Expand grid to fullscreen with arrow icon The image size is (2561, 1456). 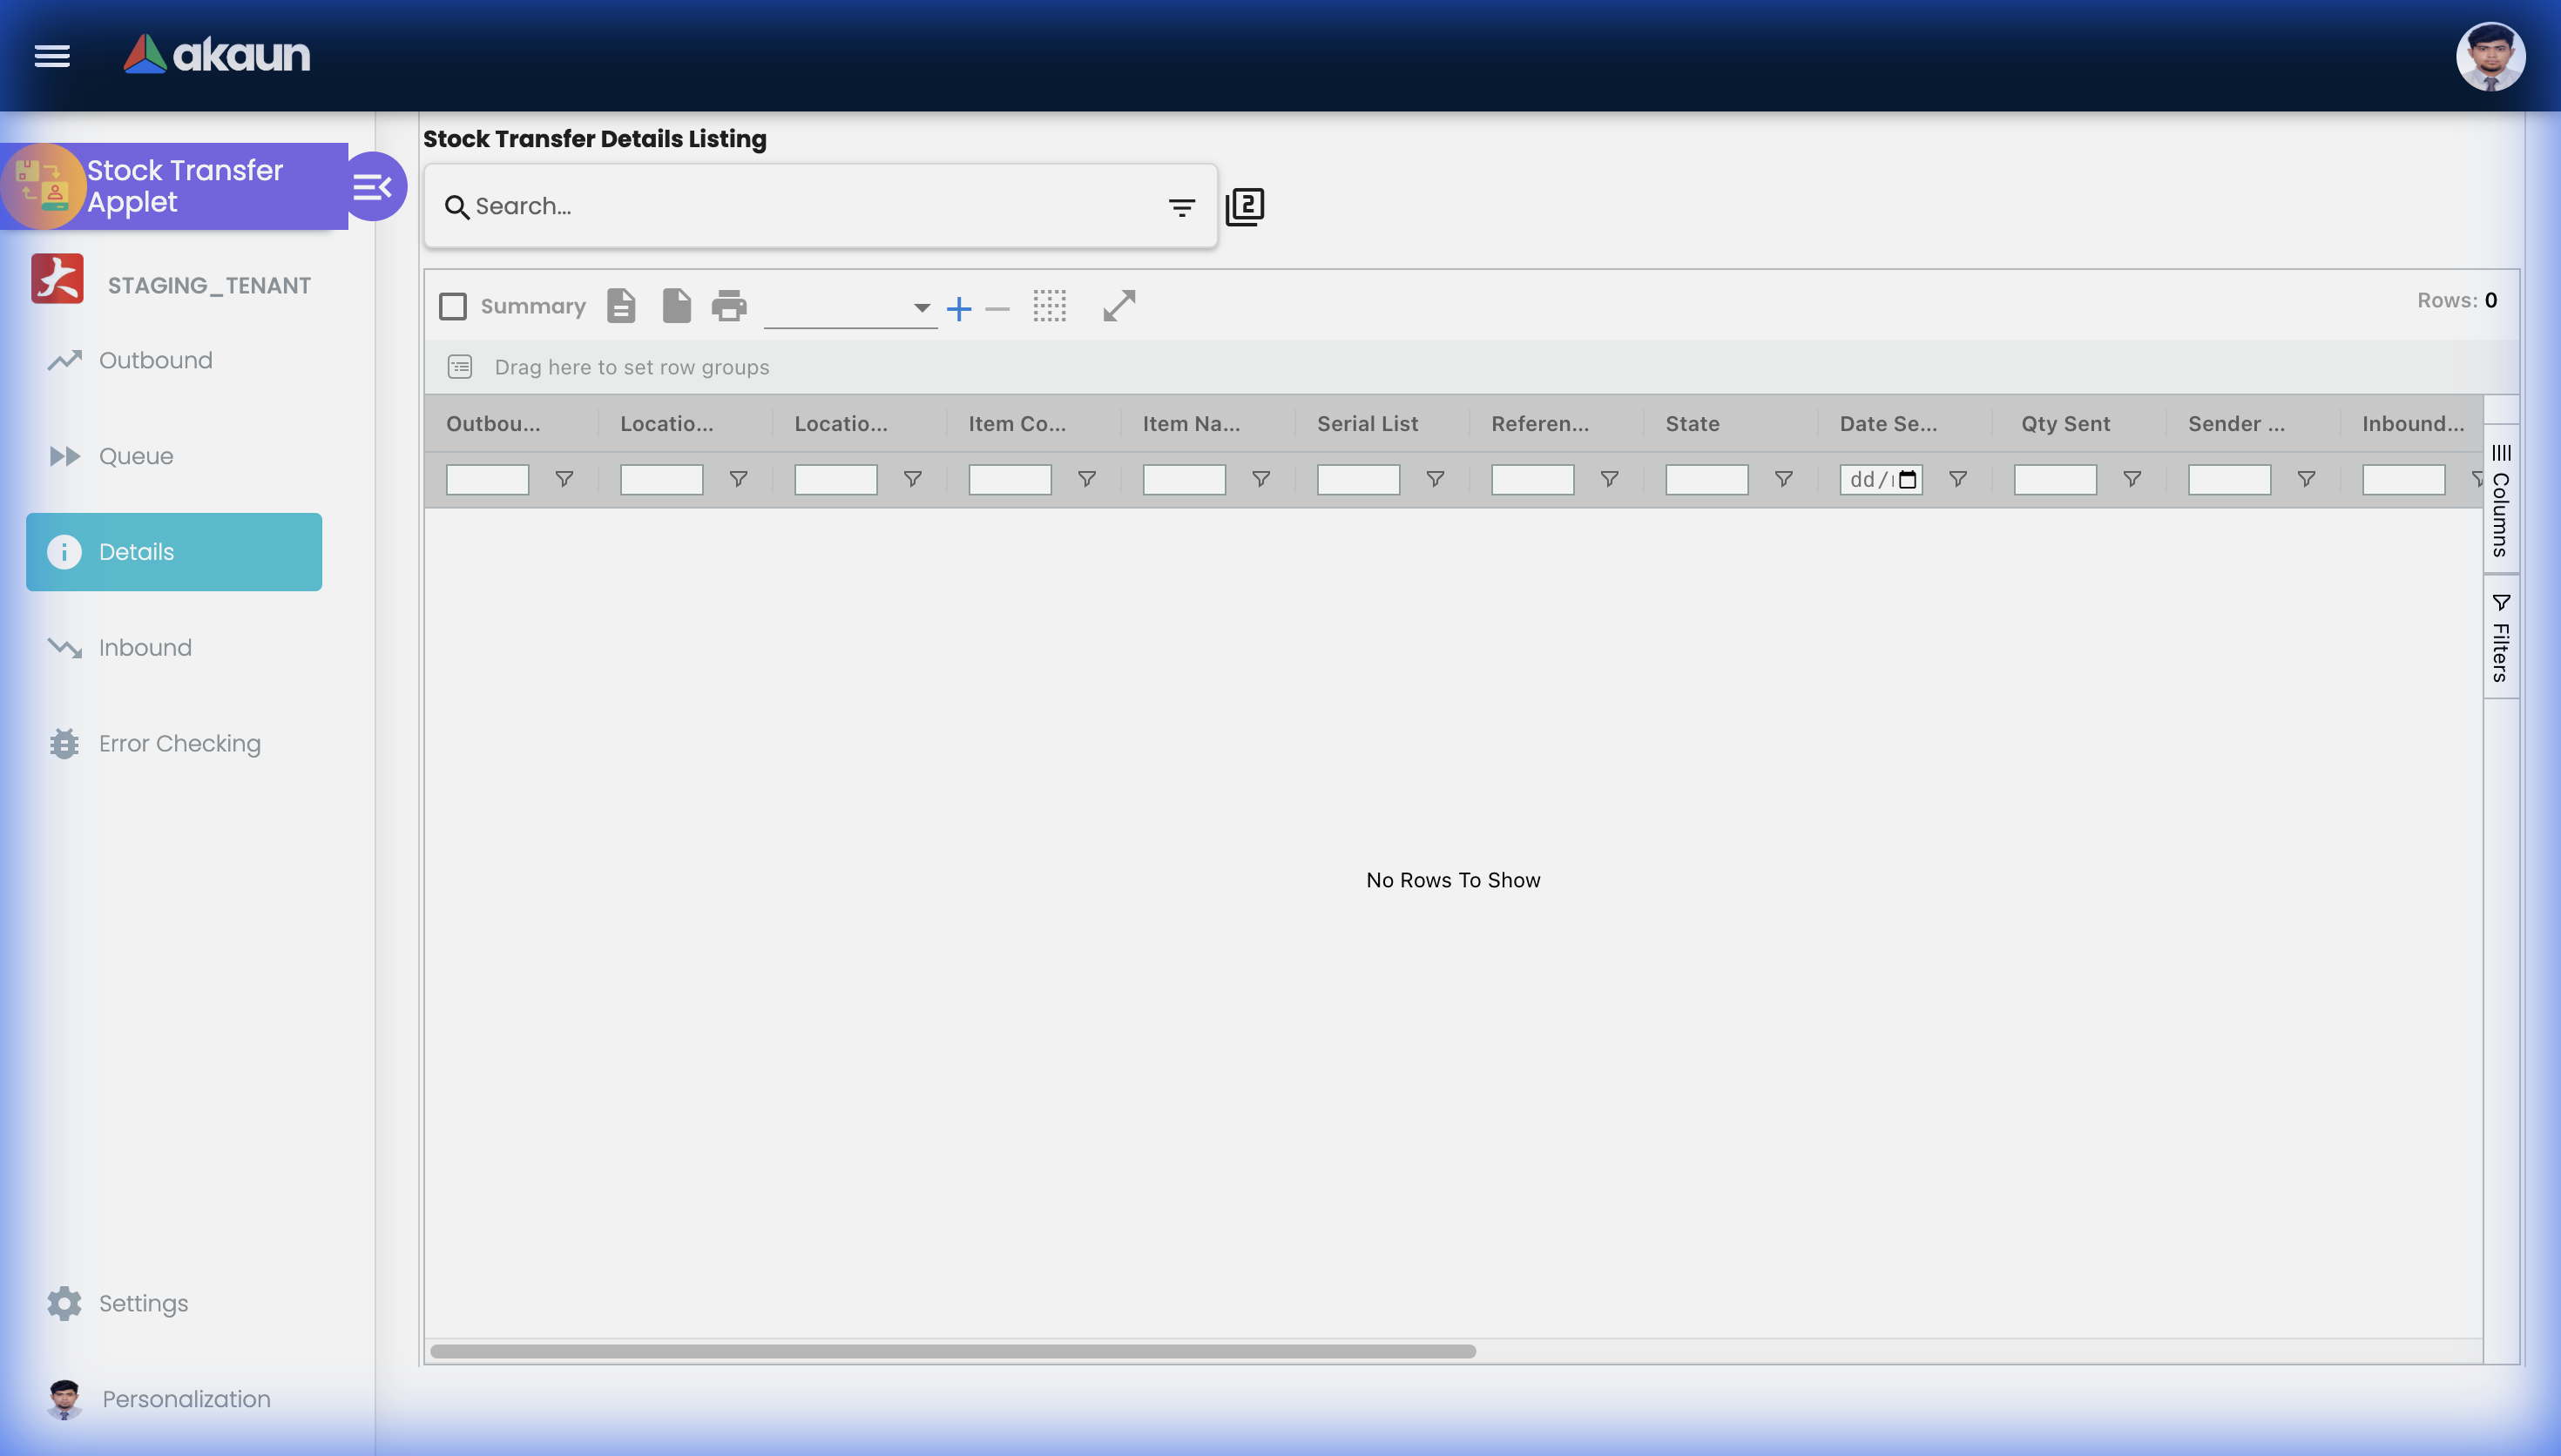(x=1119, y=306)
